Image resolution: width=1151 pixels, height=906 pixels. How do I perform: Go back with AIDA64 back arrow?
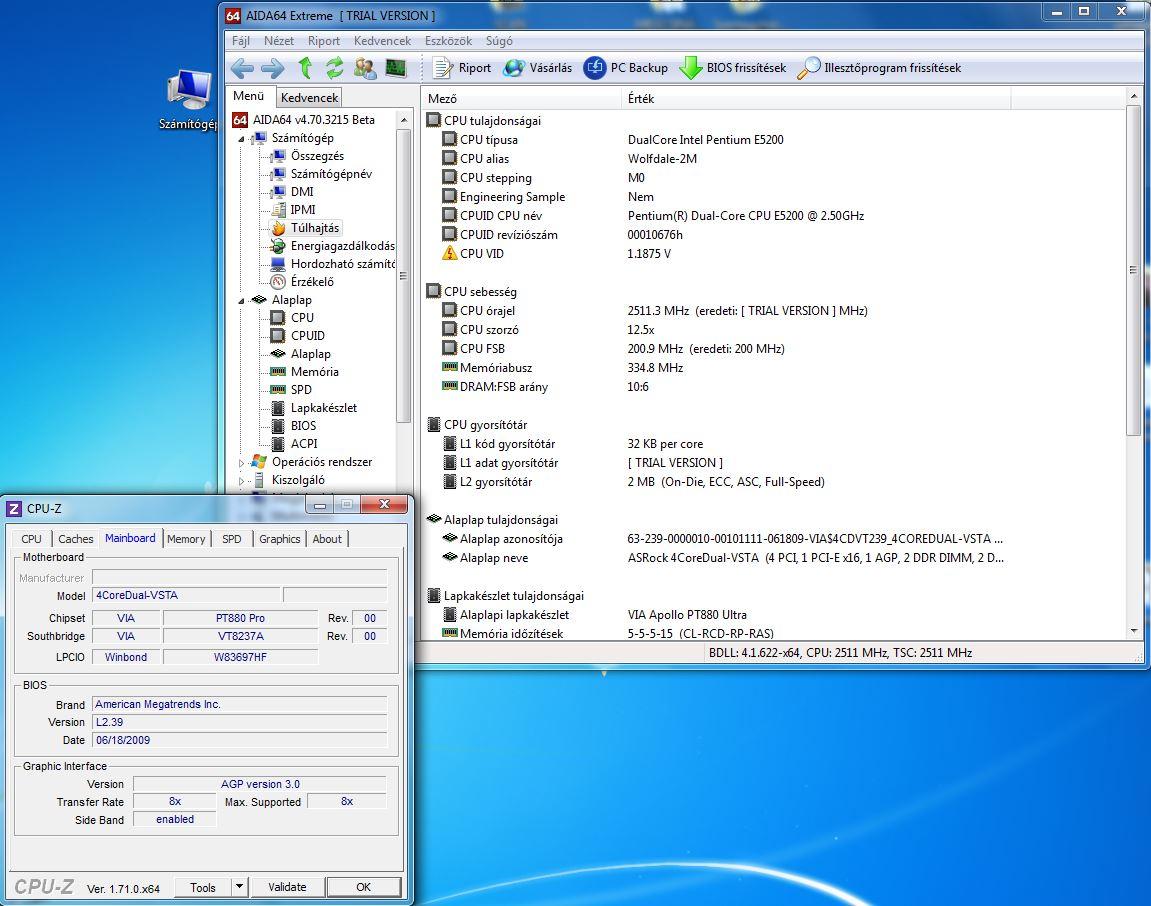(242, 68)
